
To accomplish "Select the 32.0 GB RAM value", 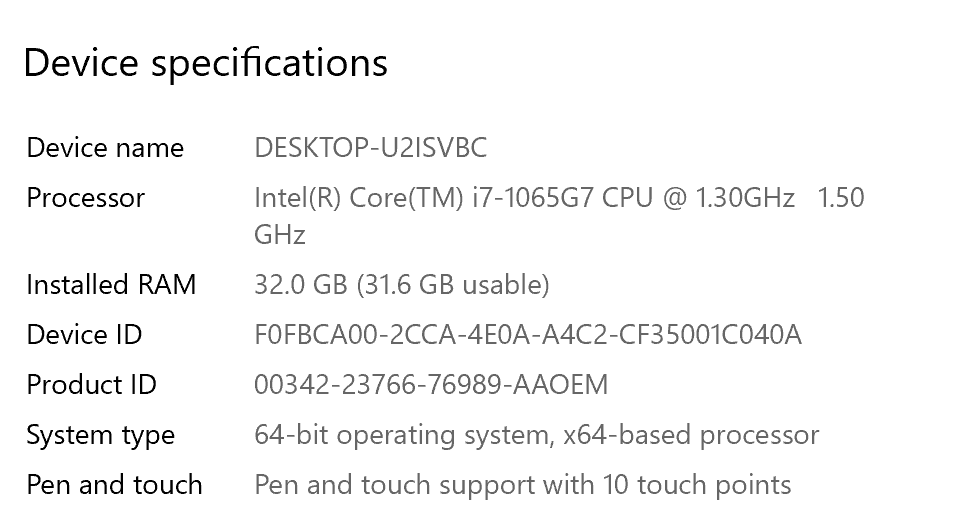I will [300, 285].
